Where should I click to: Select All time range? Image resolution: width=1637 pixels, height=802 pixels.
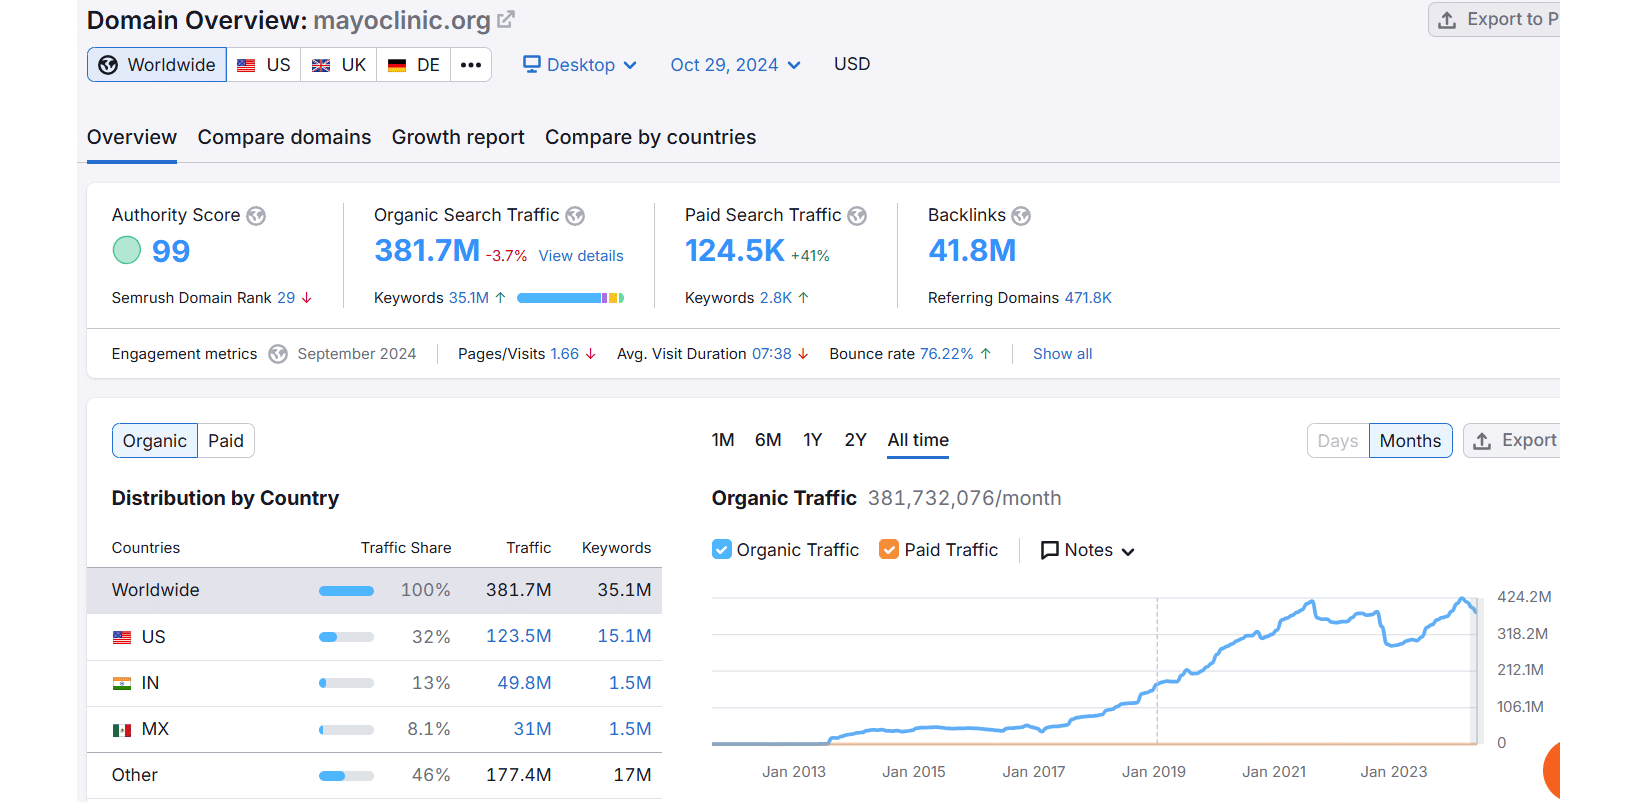coord(918,440)
